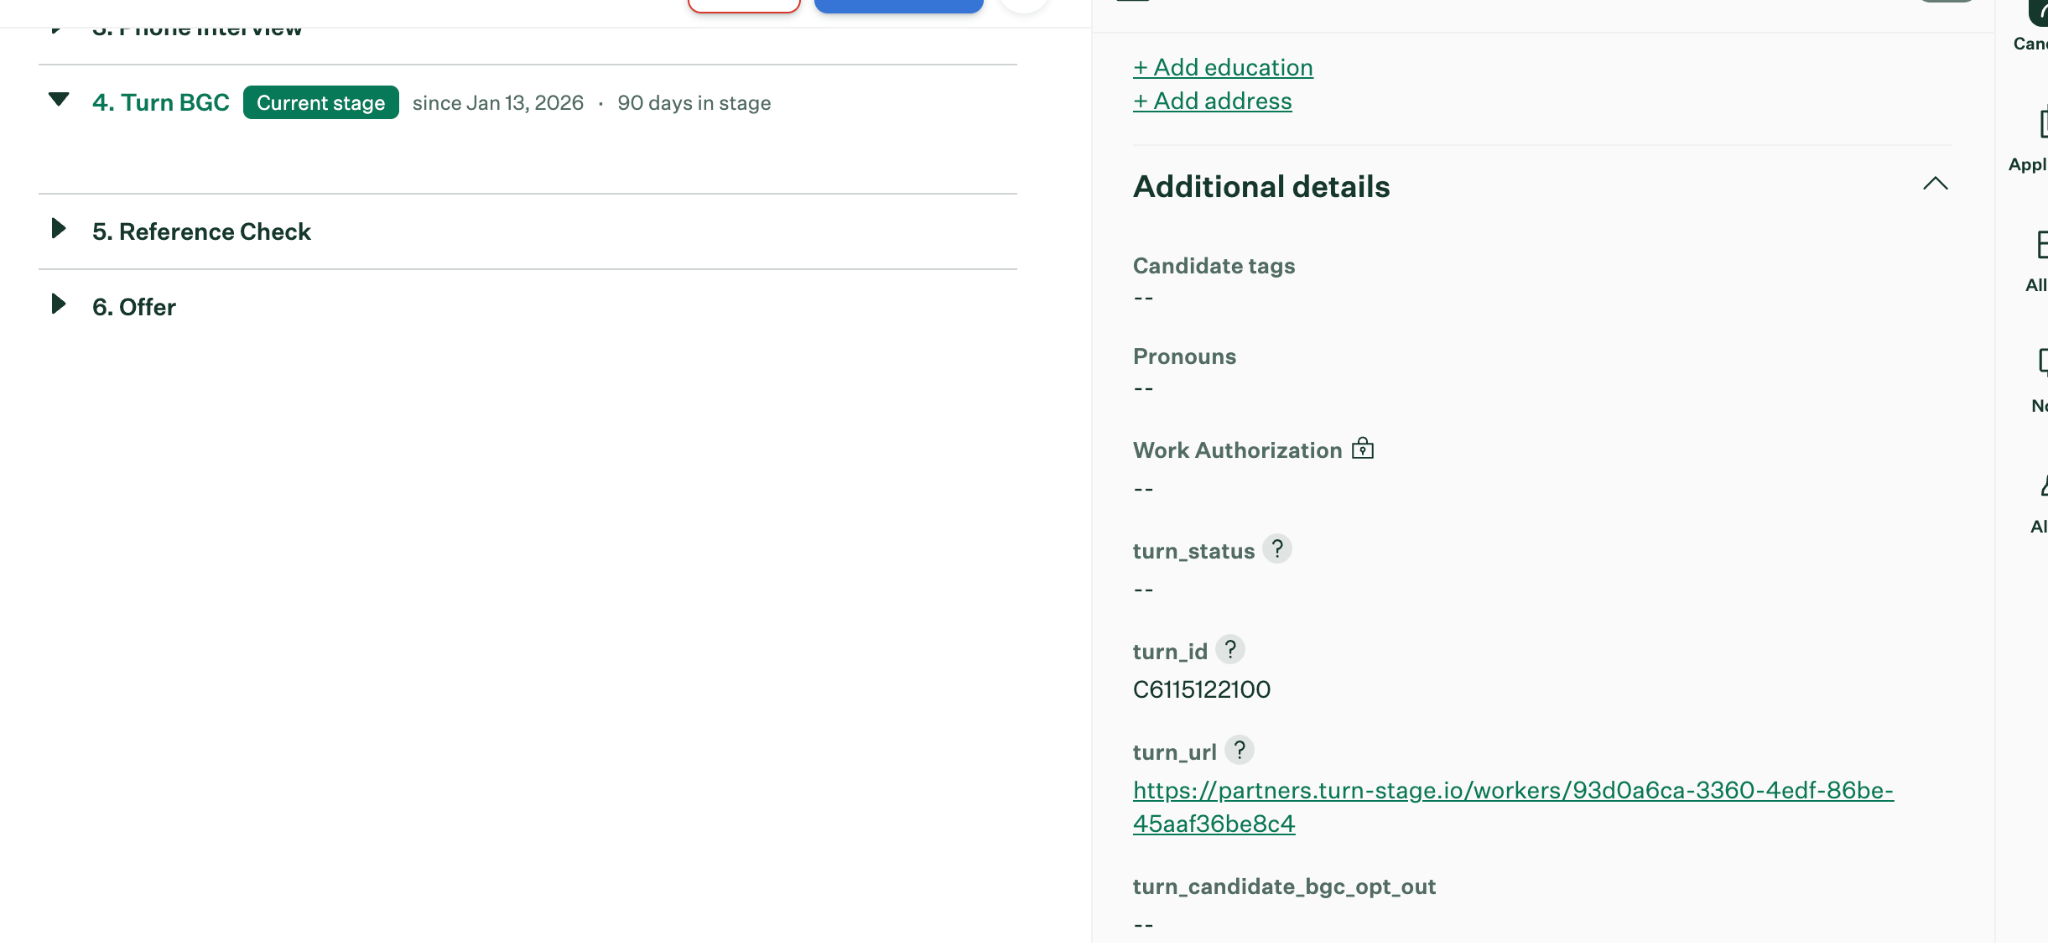The width and height of the screenshot is (2048, 943).
Task: Click the + Add education link
Action: pos(1223,67)
